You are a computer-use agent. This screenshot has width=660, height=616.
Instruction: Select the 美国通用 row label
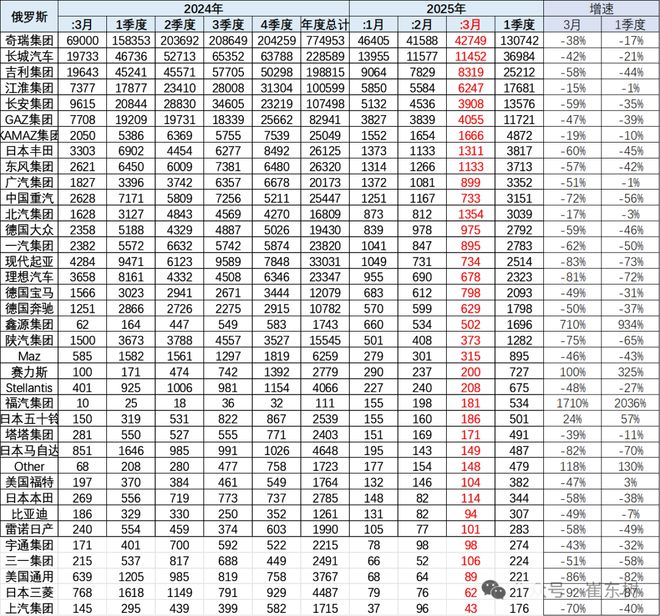pos(29,577)
